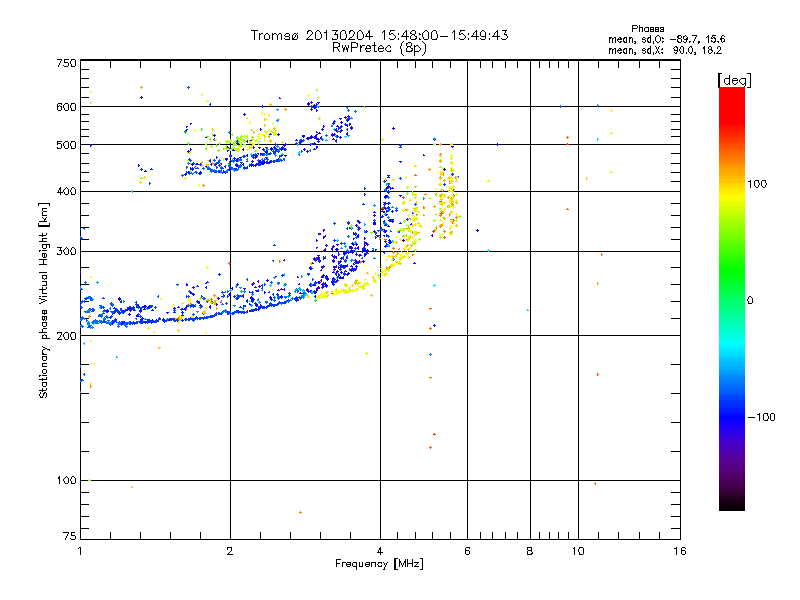The height and width of the screenshot is (600, 800).
Task: Click the 'Frequency [MHz]' axis title
Action: click(379, 564)
